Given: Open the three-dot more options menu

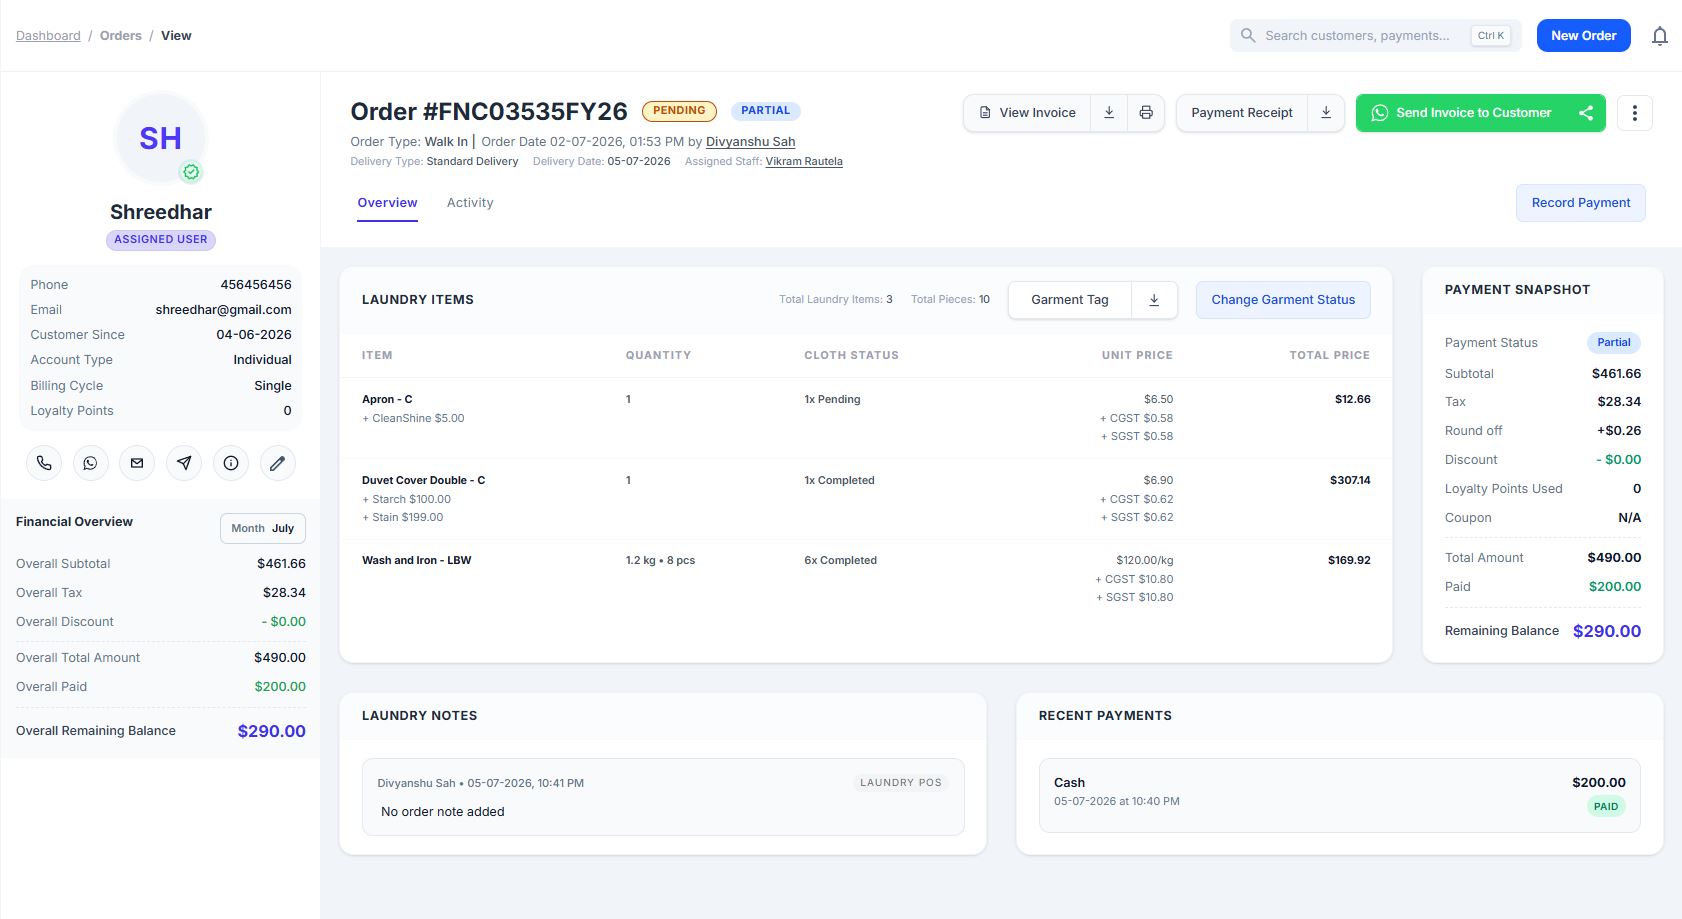Looking at the screenshot, I should tap(1634, 113).
